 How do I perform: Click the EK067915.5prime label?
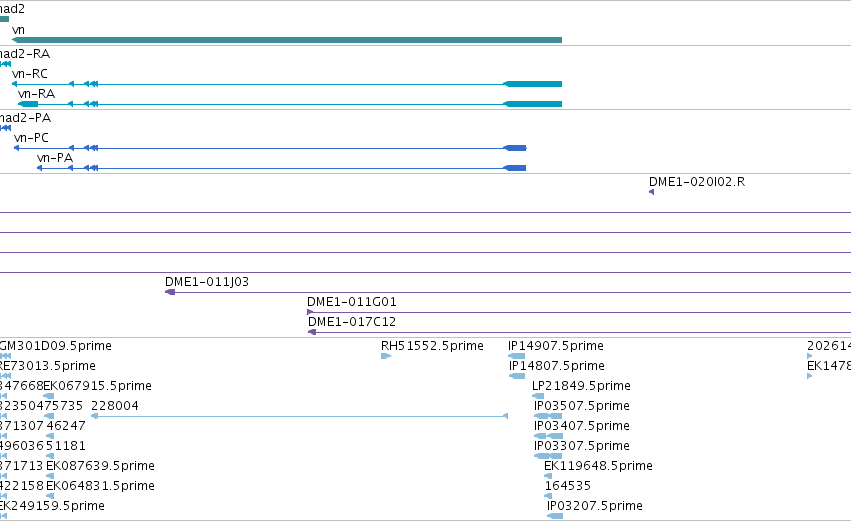point(98,386)
